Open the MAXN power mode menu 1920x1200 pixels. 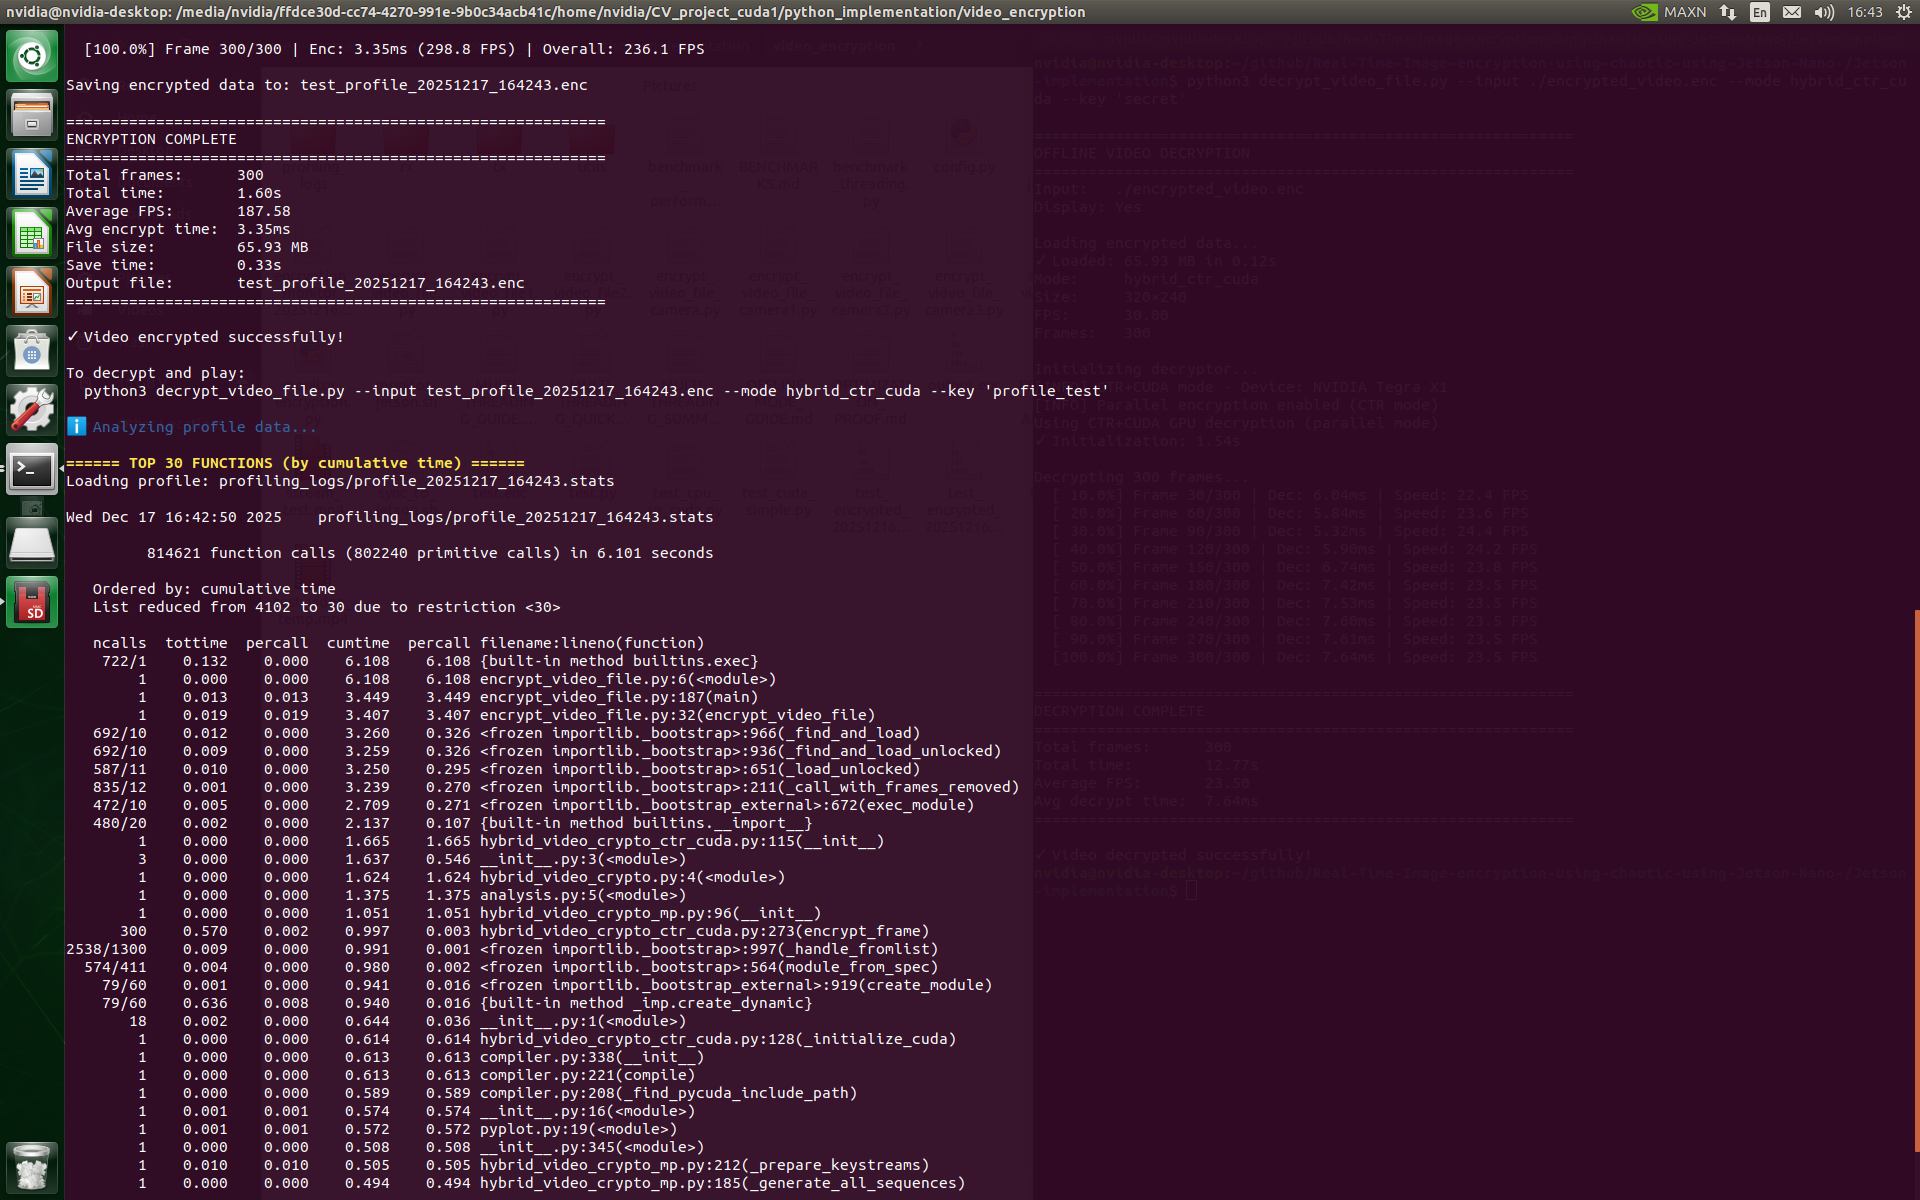click(x=1685, y=12)
